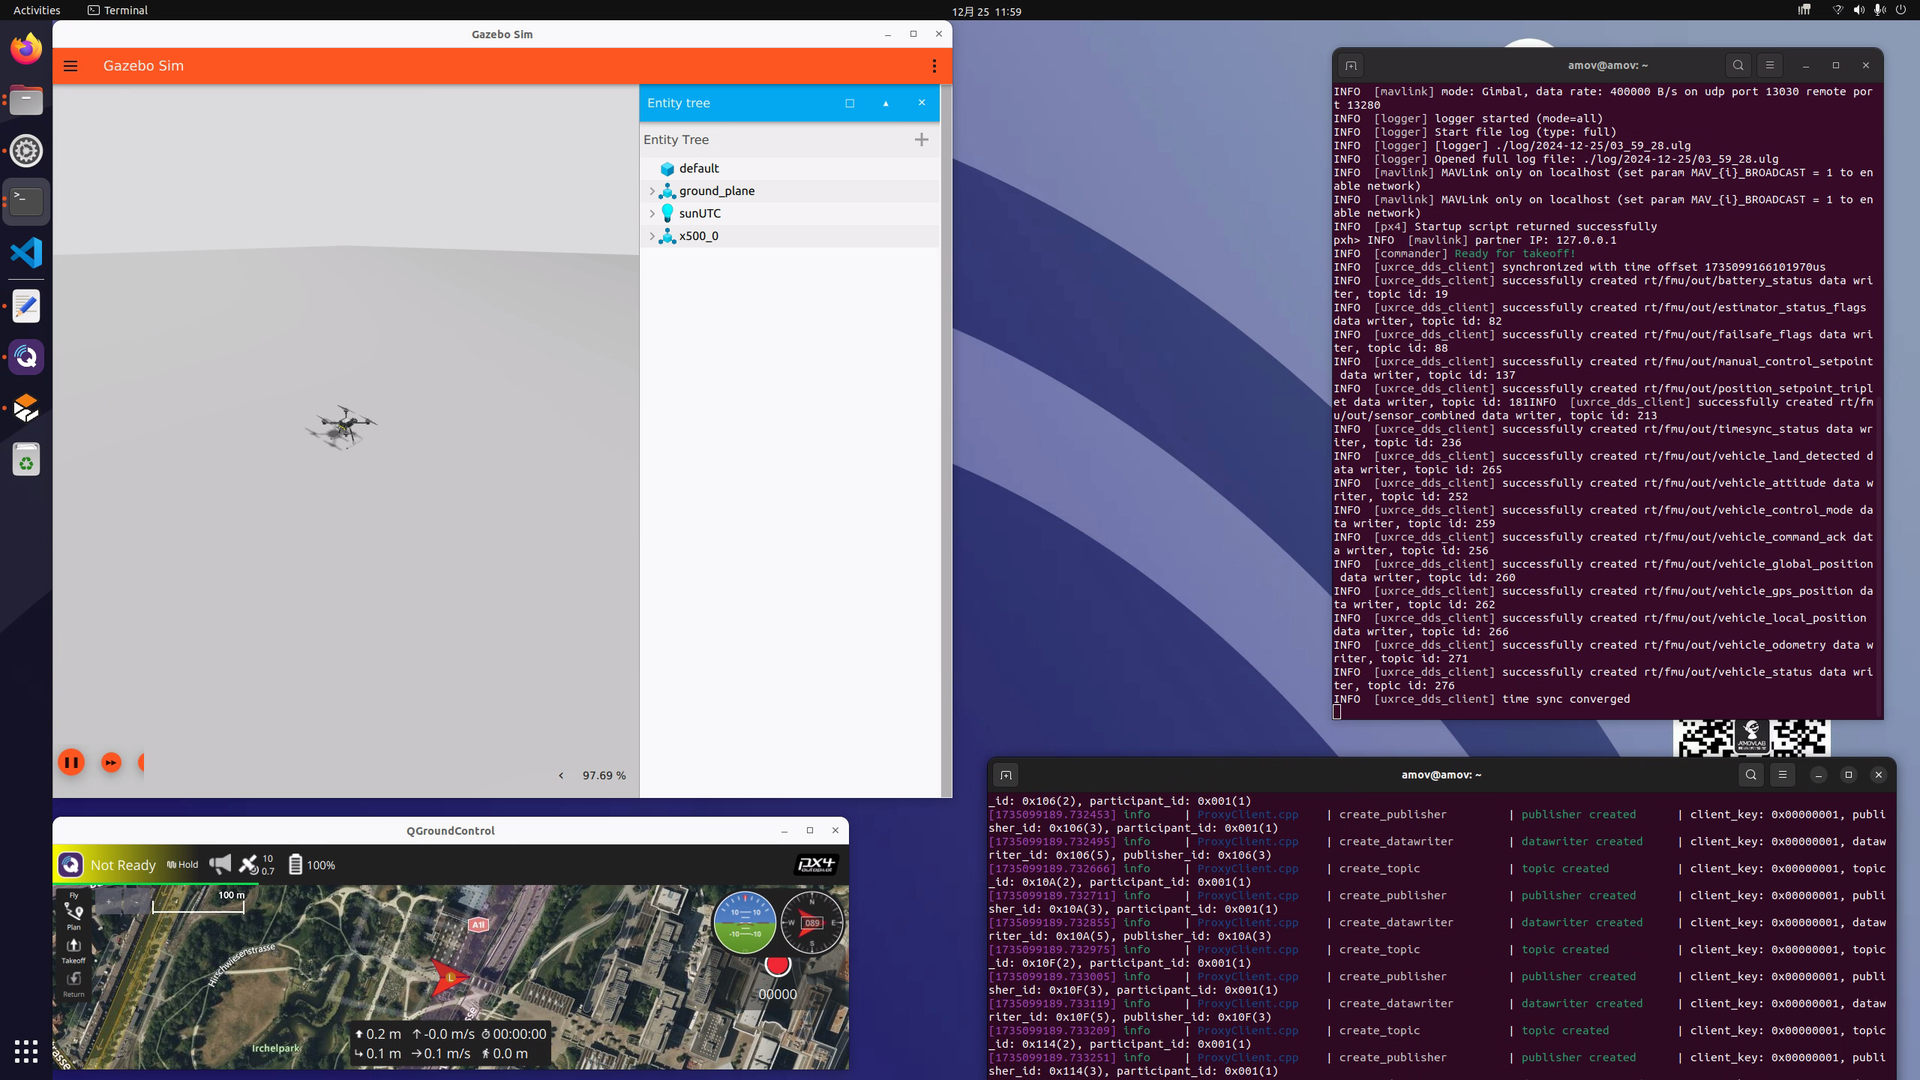This screenshot has height=1080, width=1920.
Task: Click the PX4 autopilot logo
Action: (815, 865)
